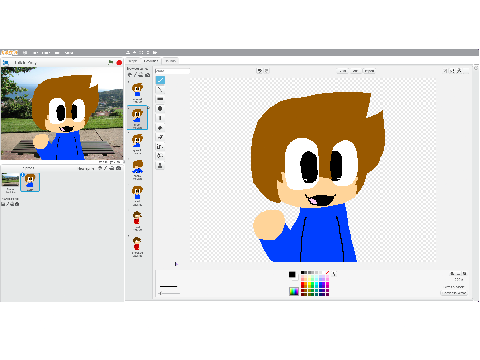This screenshot has width=480, height=360.
Task: Select the Eraser tool
Action: 160,137
